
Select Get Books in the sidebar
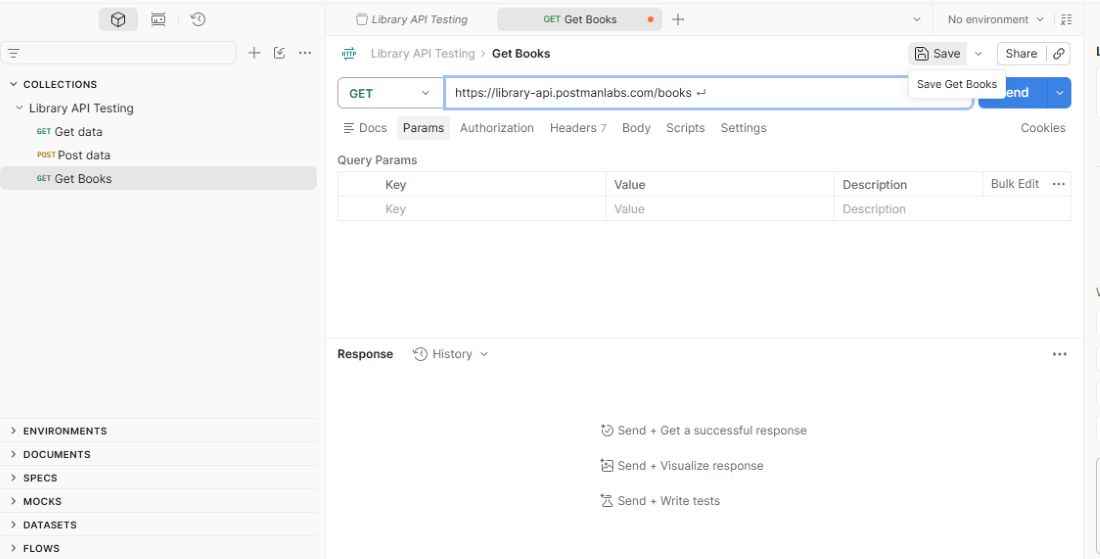pyautogui.click(x=159, y=179)
